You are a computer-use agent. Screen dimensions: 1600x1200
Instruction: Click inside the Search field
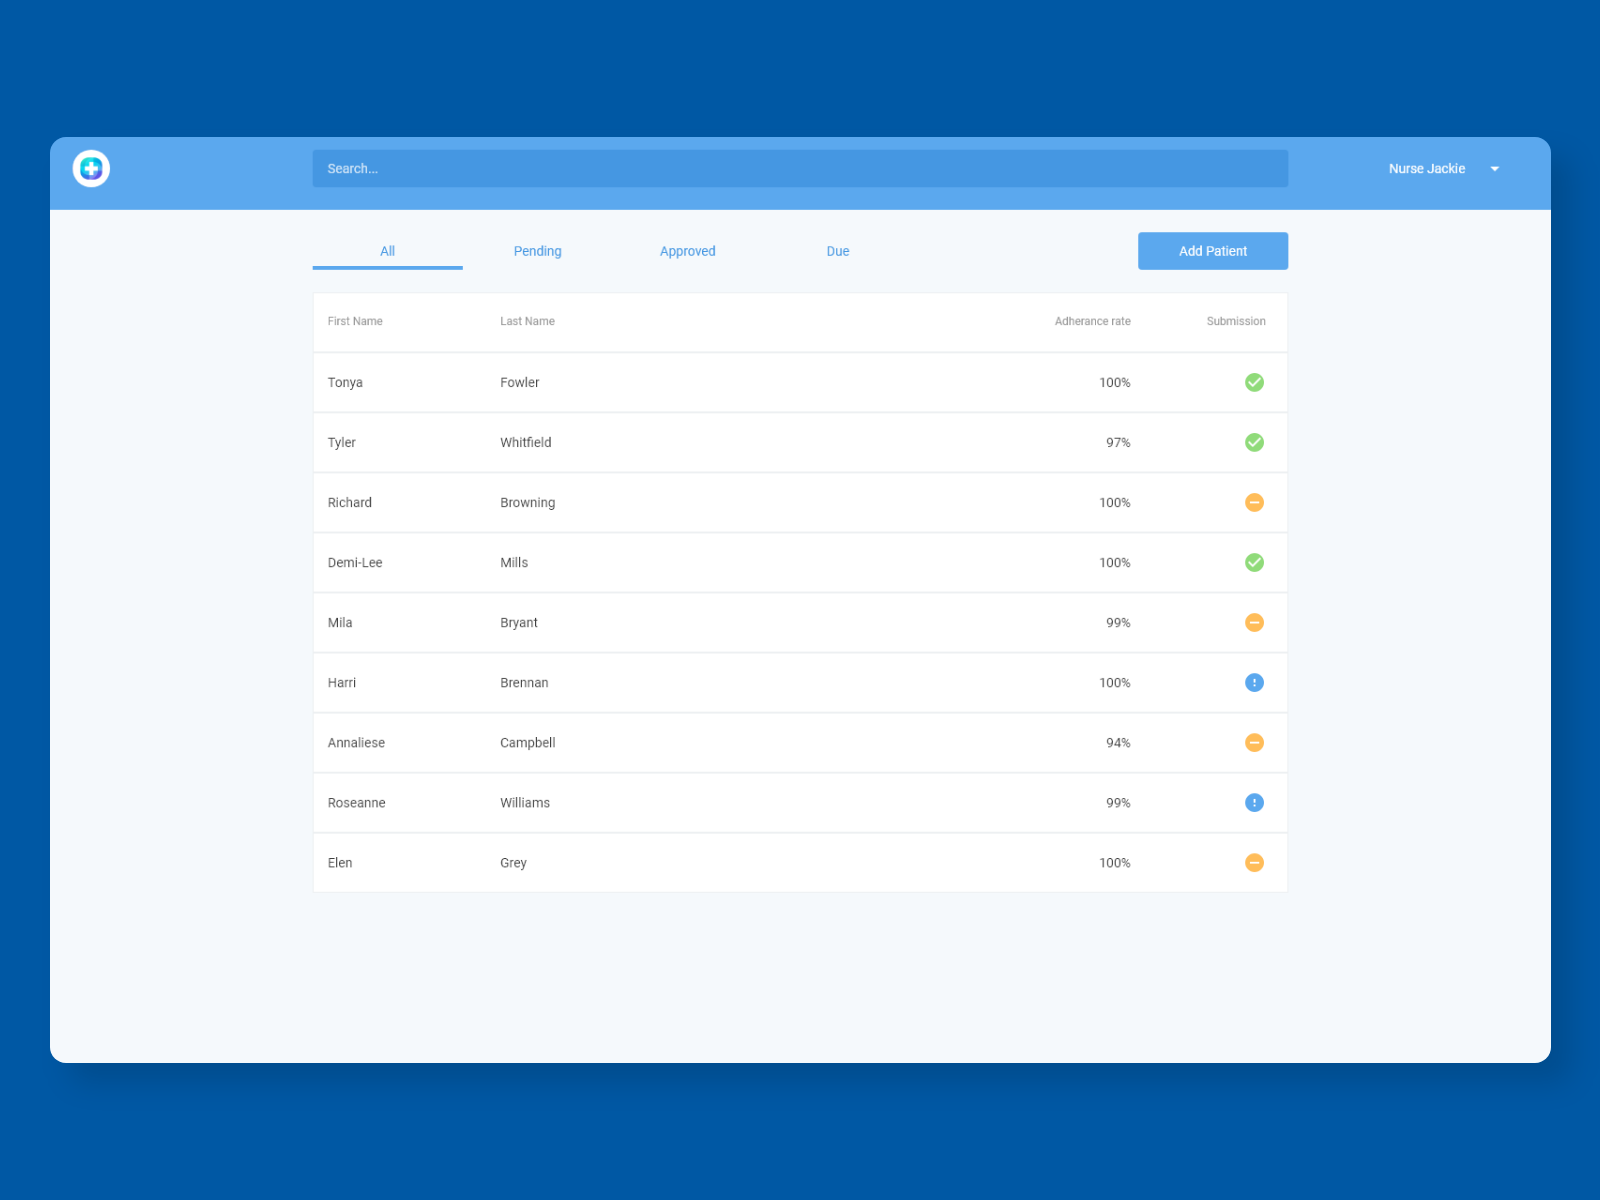pyautogui.click(x=799, y=168)
